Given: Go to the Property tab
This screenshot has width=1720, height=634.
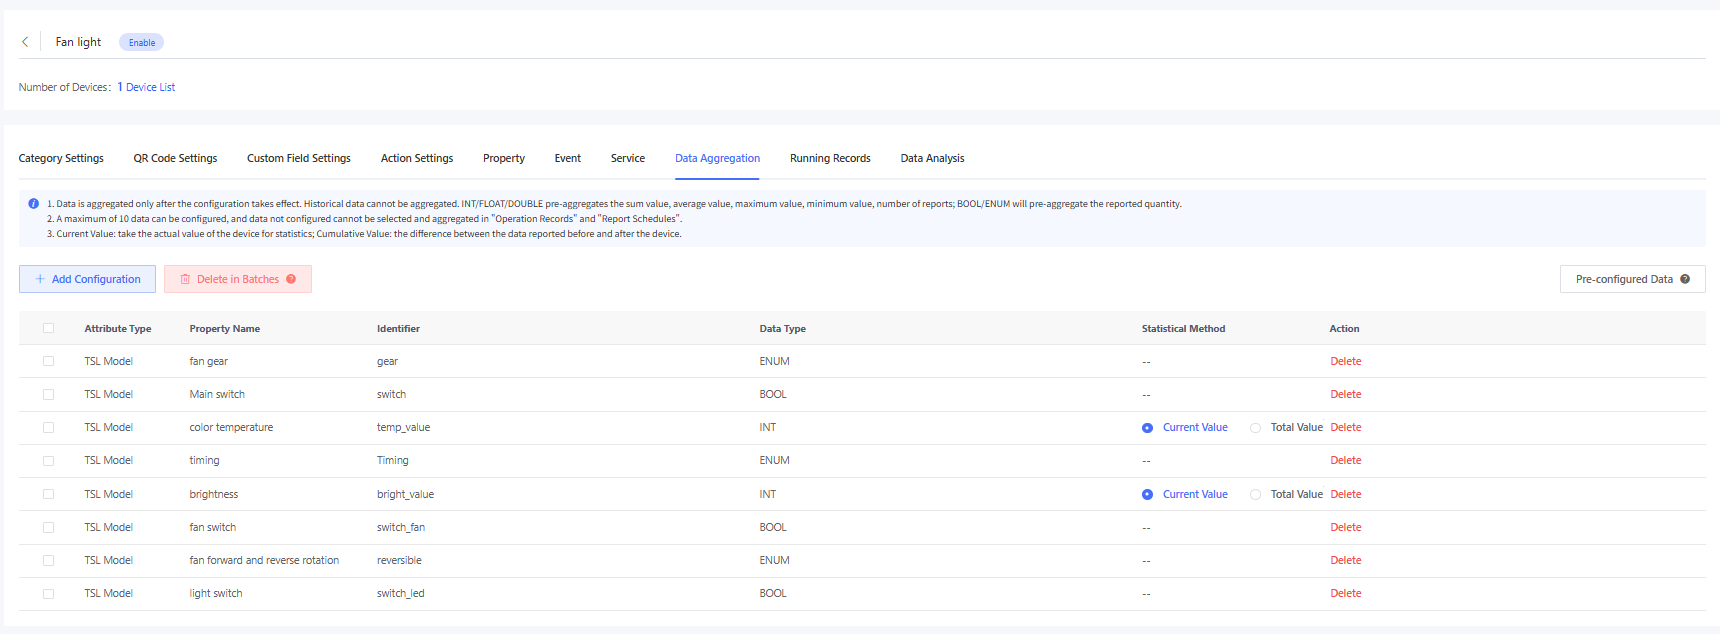Looking at the screenshot, I should tap(503, 158).
